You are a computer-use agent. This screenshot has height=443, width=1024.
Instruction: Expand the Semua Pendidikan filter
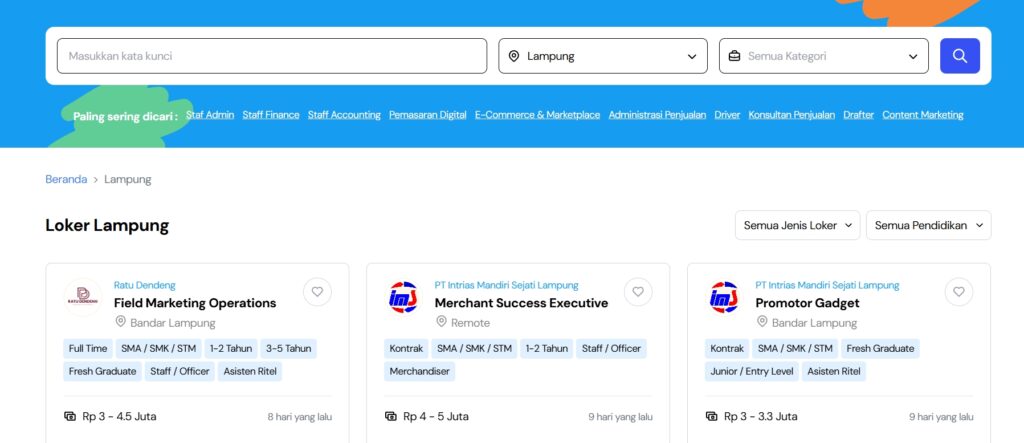point(928,225)
